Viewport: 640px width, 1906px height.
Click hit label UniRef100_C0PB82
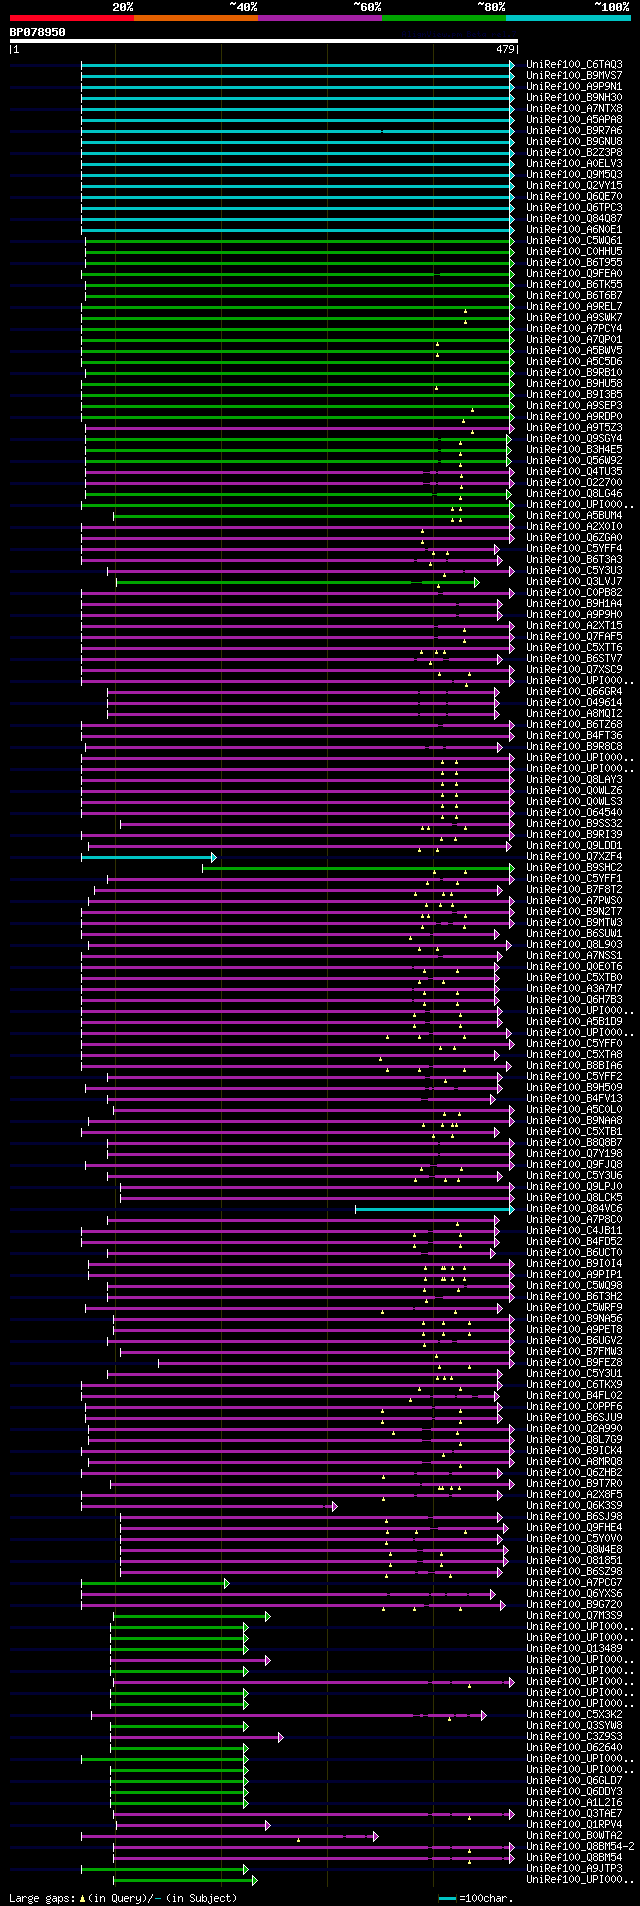[x=574, y=593]
